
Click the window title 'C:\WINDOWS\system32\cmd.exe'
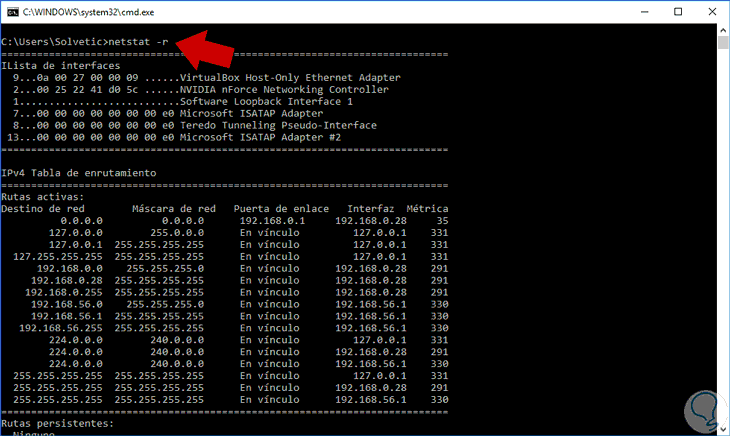pyautogui.click(x=88, y=12)
